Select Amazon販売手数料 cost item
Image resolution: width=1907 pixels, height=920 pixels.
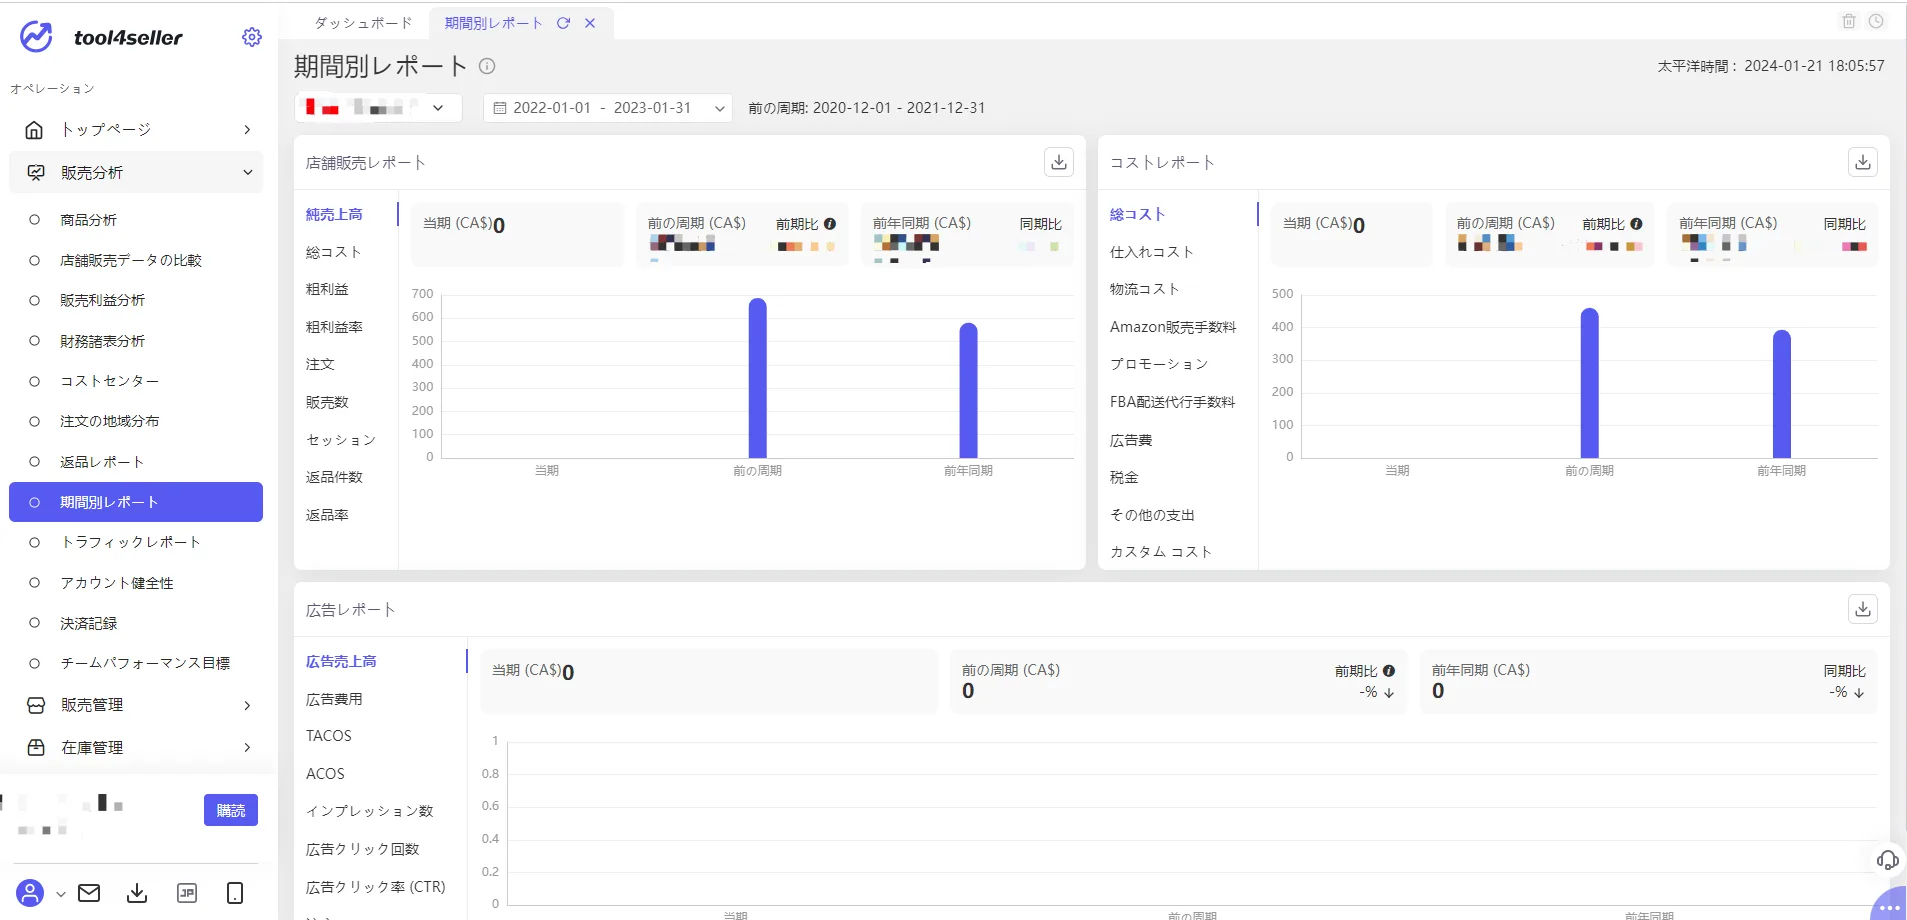point(1173,327)
